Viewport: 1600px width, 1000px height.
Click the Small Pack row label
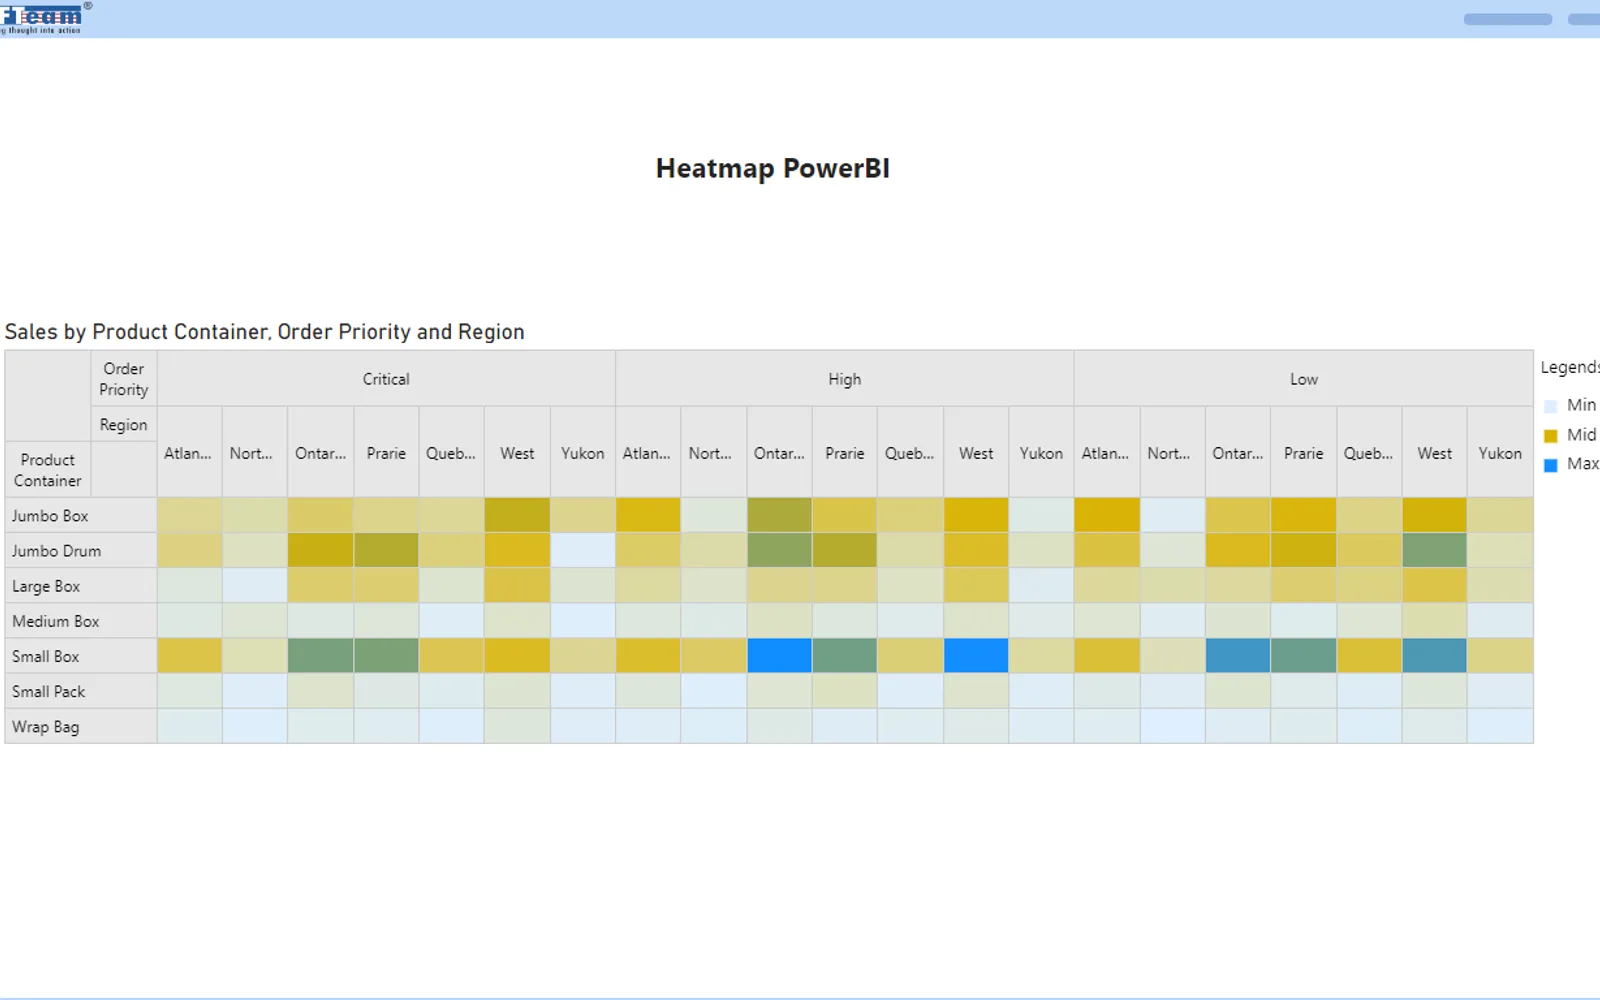81,691
